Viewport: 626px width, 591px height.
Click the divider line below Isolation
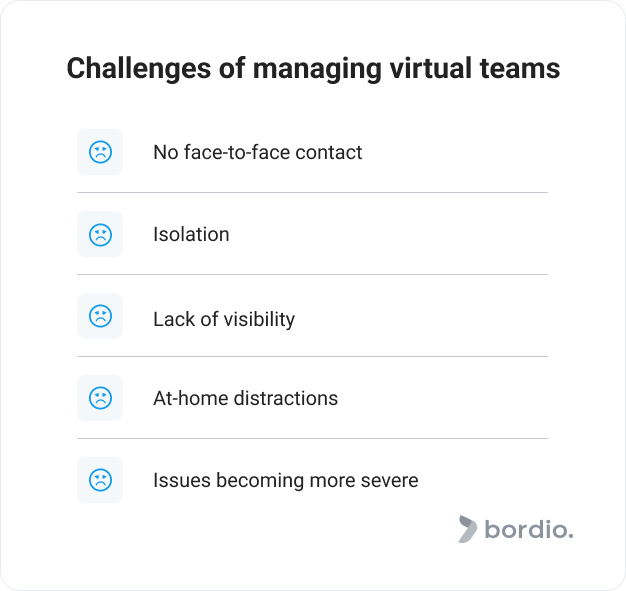pos(312,274)
